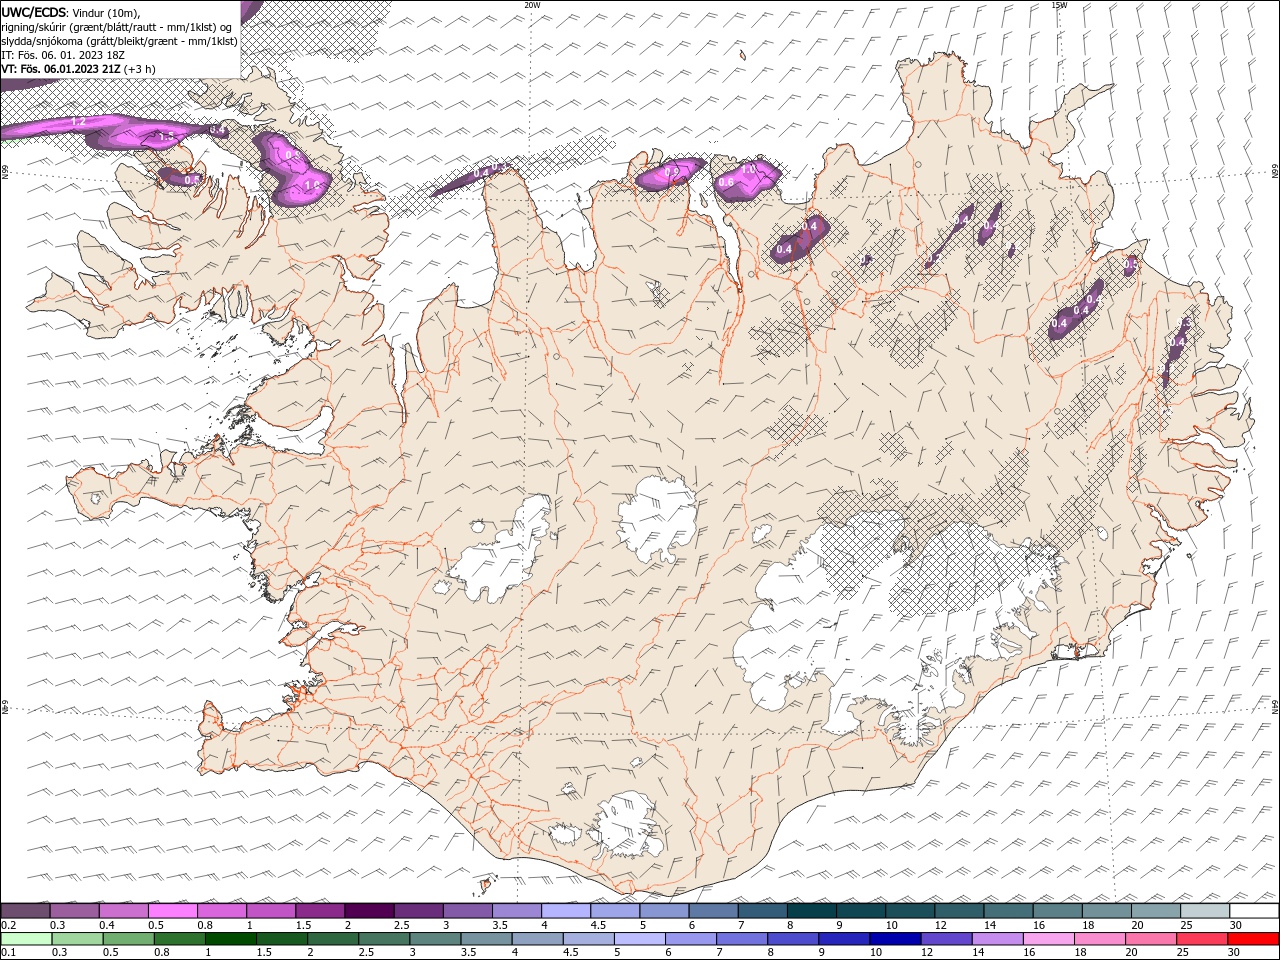This screenshot has width=1280, height=960.
Task: Pick the top scale white swatch at 30
Action: pyautogui.click(x=1254, y=911)
